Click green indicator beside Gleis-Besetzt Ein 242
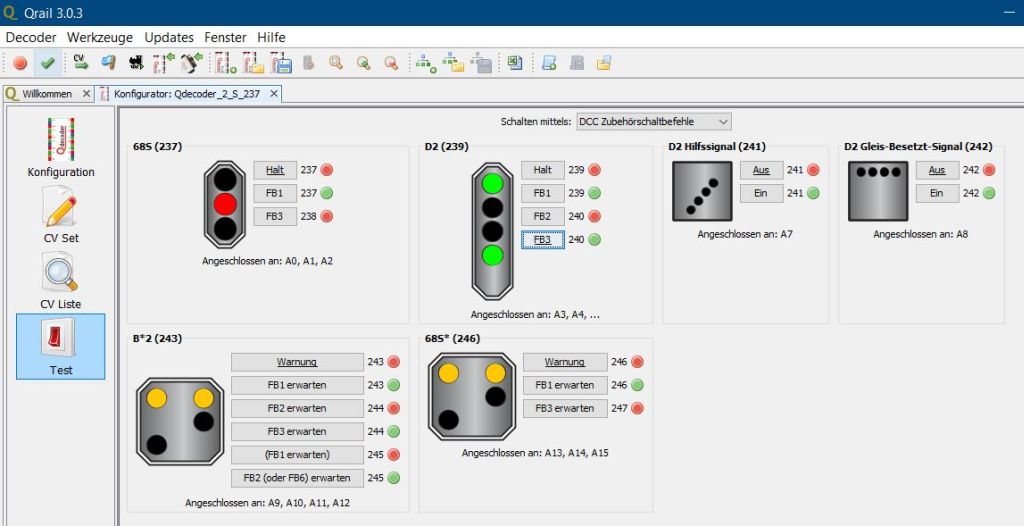The height and width of the screenshot is (526, 1024). (989, 193)
